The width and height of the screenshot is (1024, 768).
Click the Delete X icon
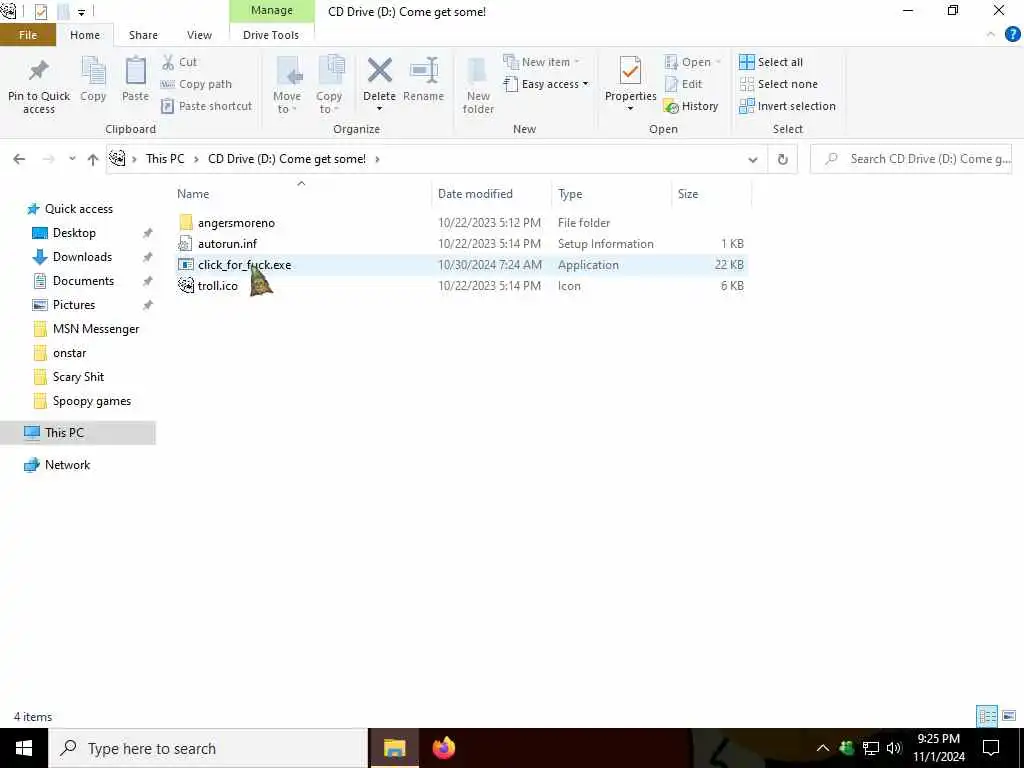point(379,71)
